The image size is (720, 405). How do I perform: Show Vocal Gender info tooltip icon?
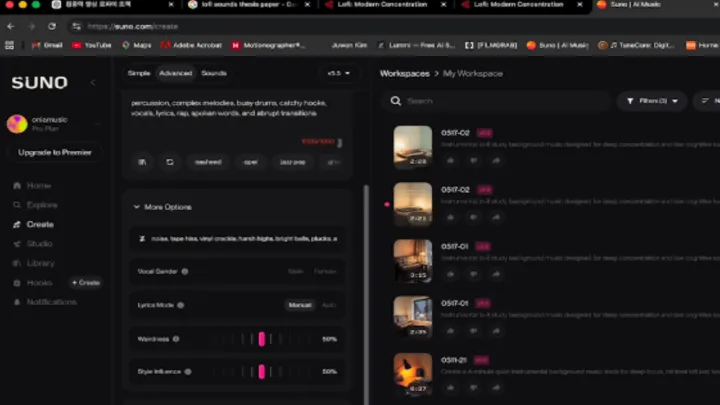coord(185,271)
